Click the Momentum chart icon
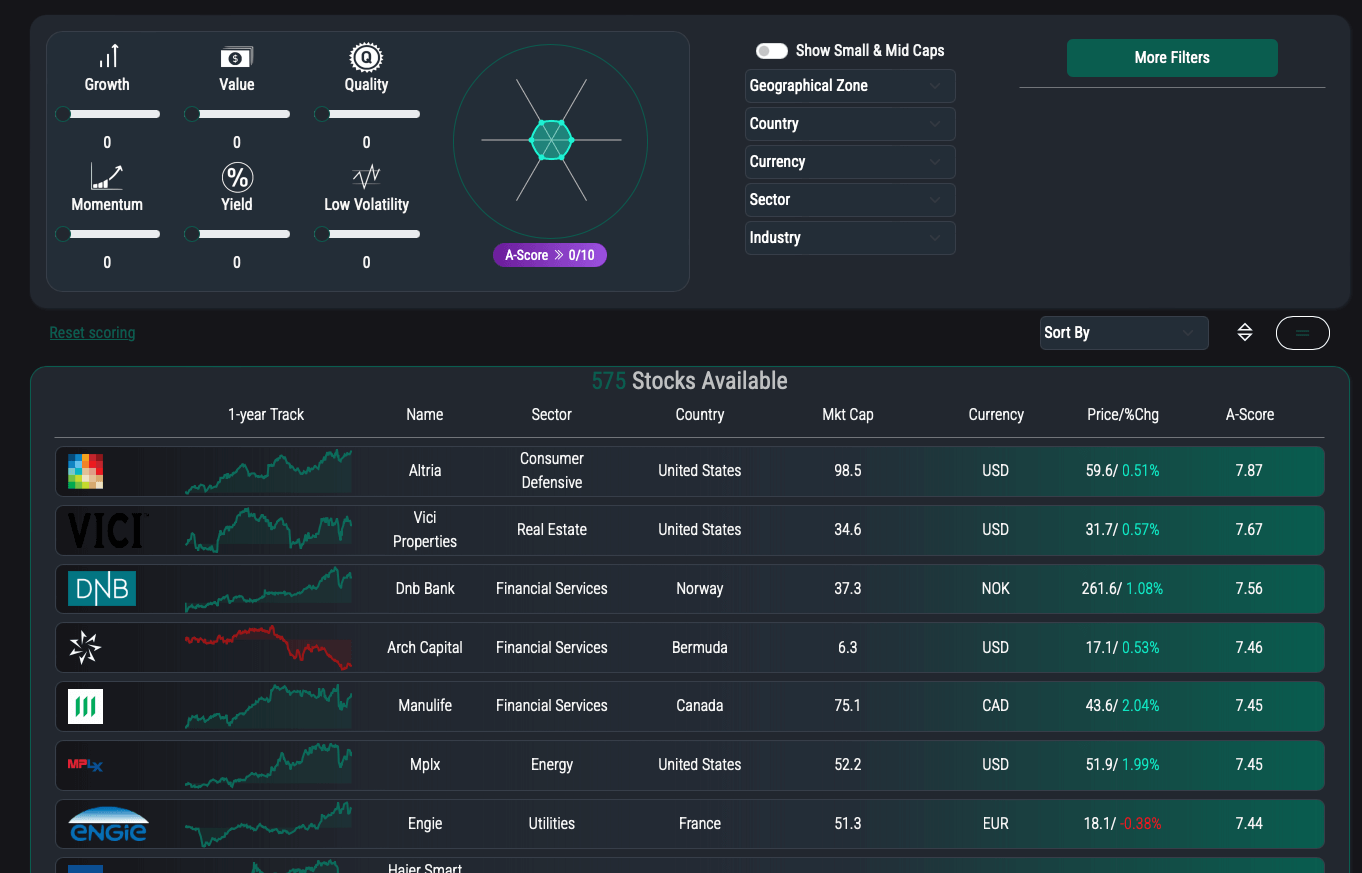Screen dimensions: 1362x873 107,178
